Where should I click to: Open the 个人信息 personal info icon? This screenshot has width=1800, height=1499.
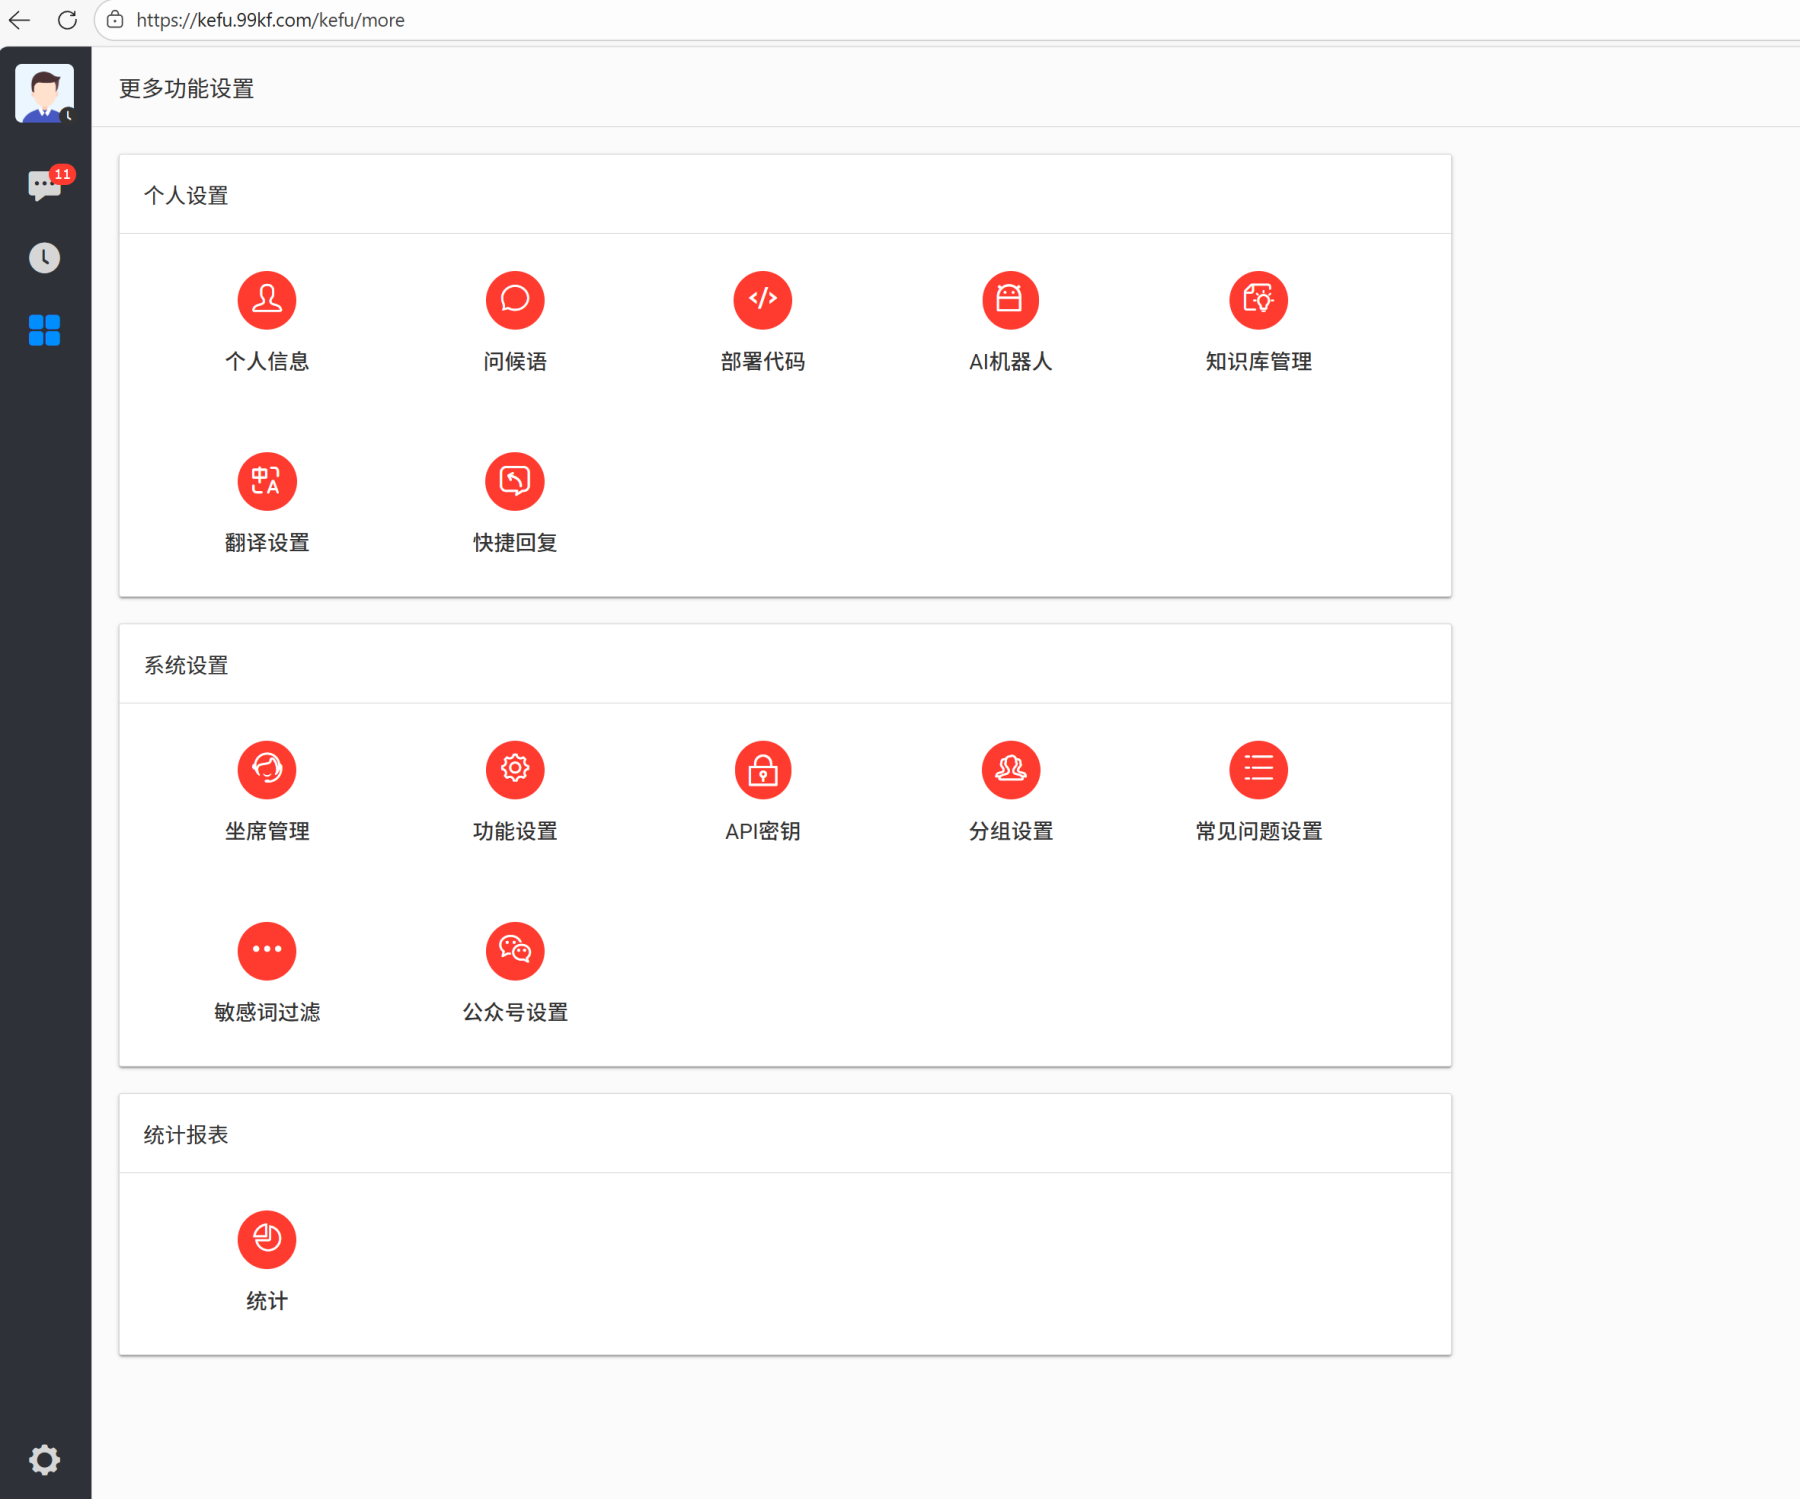click(x=266, y=300)
